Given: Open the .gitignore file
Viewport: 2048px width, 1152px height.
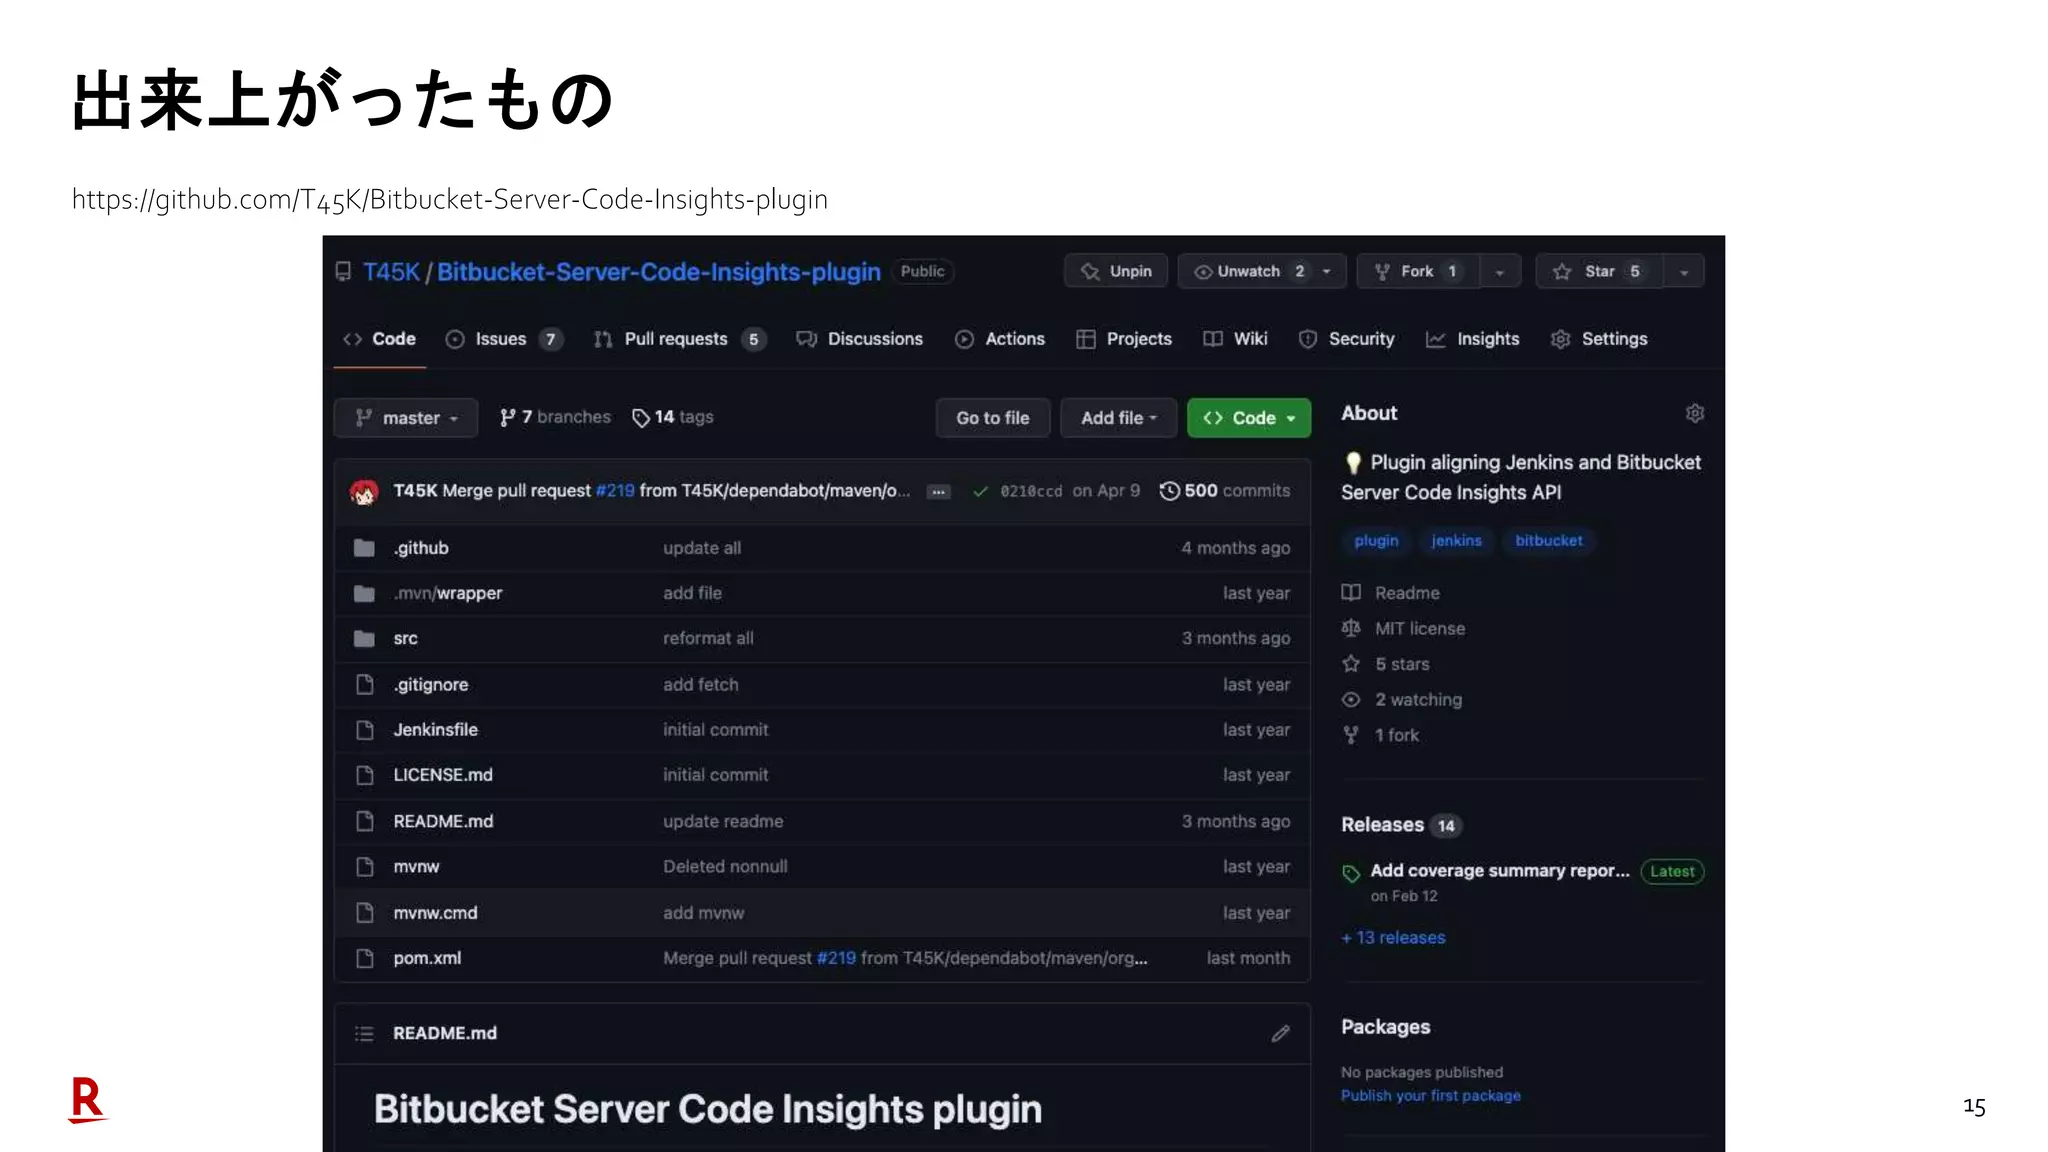Looking at the screenshot, I should point(431,685).
